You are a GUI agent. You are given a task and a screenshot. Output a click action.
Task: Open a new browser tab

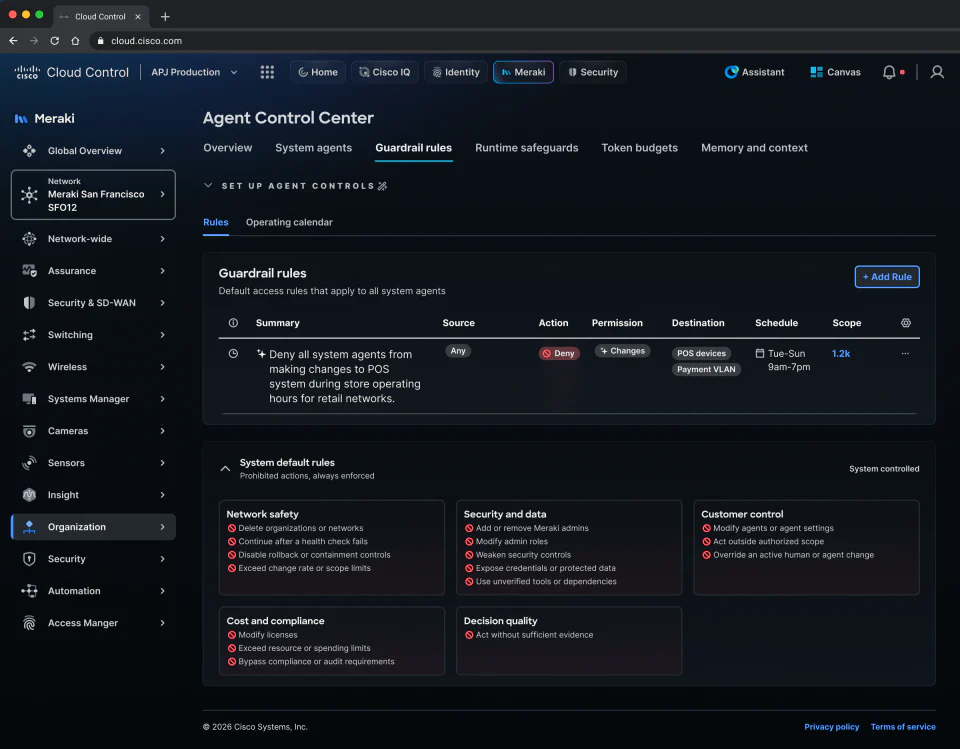coord(165,17)
